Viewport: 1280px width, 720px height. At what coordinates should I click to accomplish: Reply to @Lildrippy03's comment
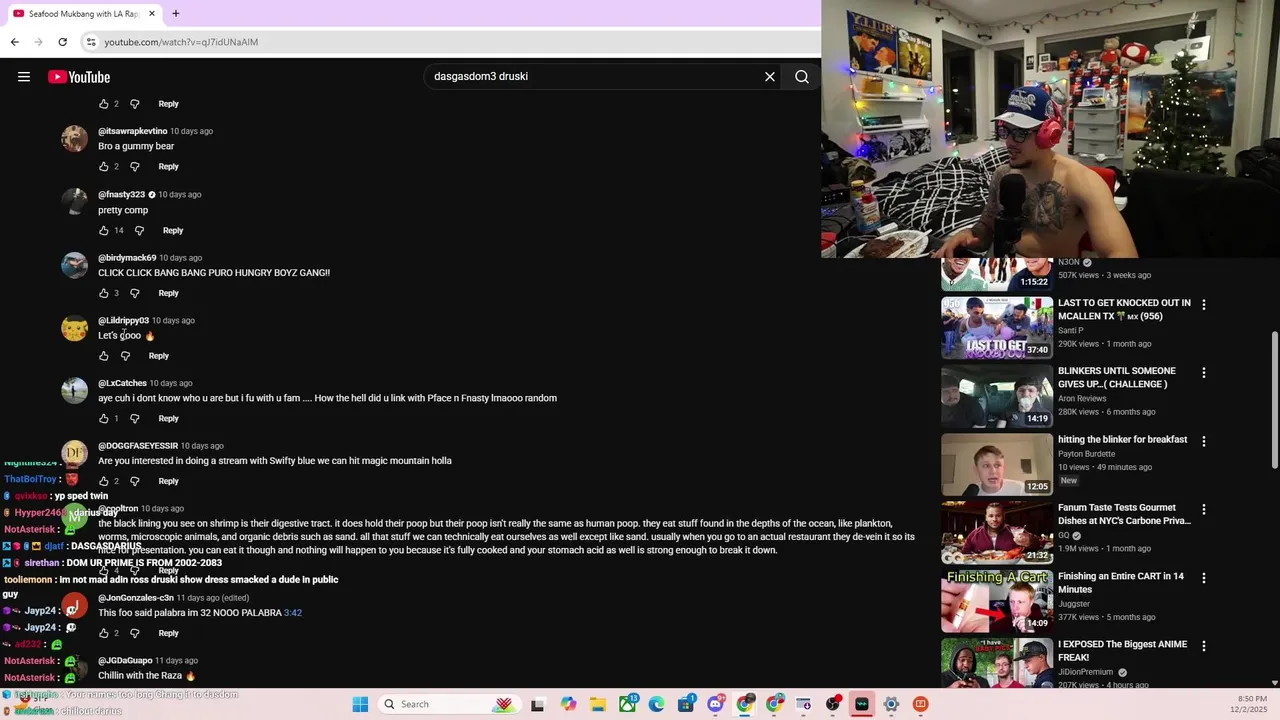click(159, 356)
